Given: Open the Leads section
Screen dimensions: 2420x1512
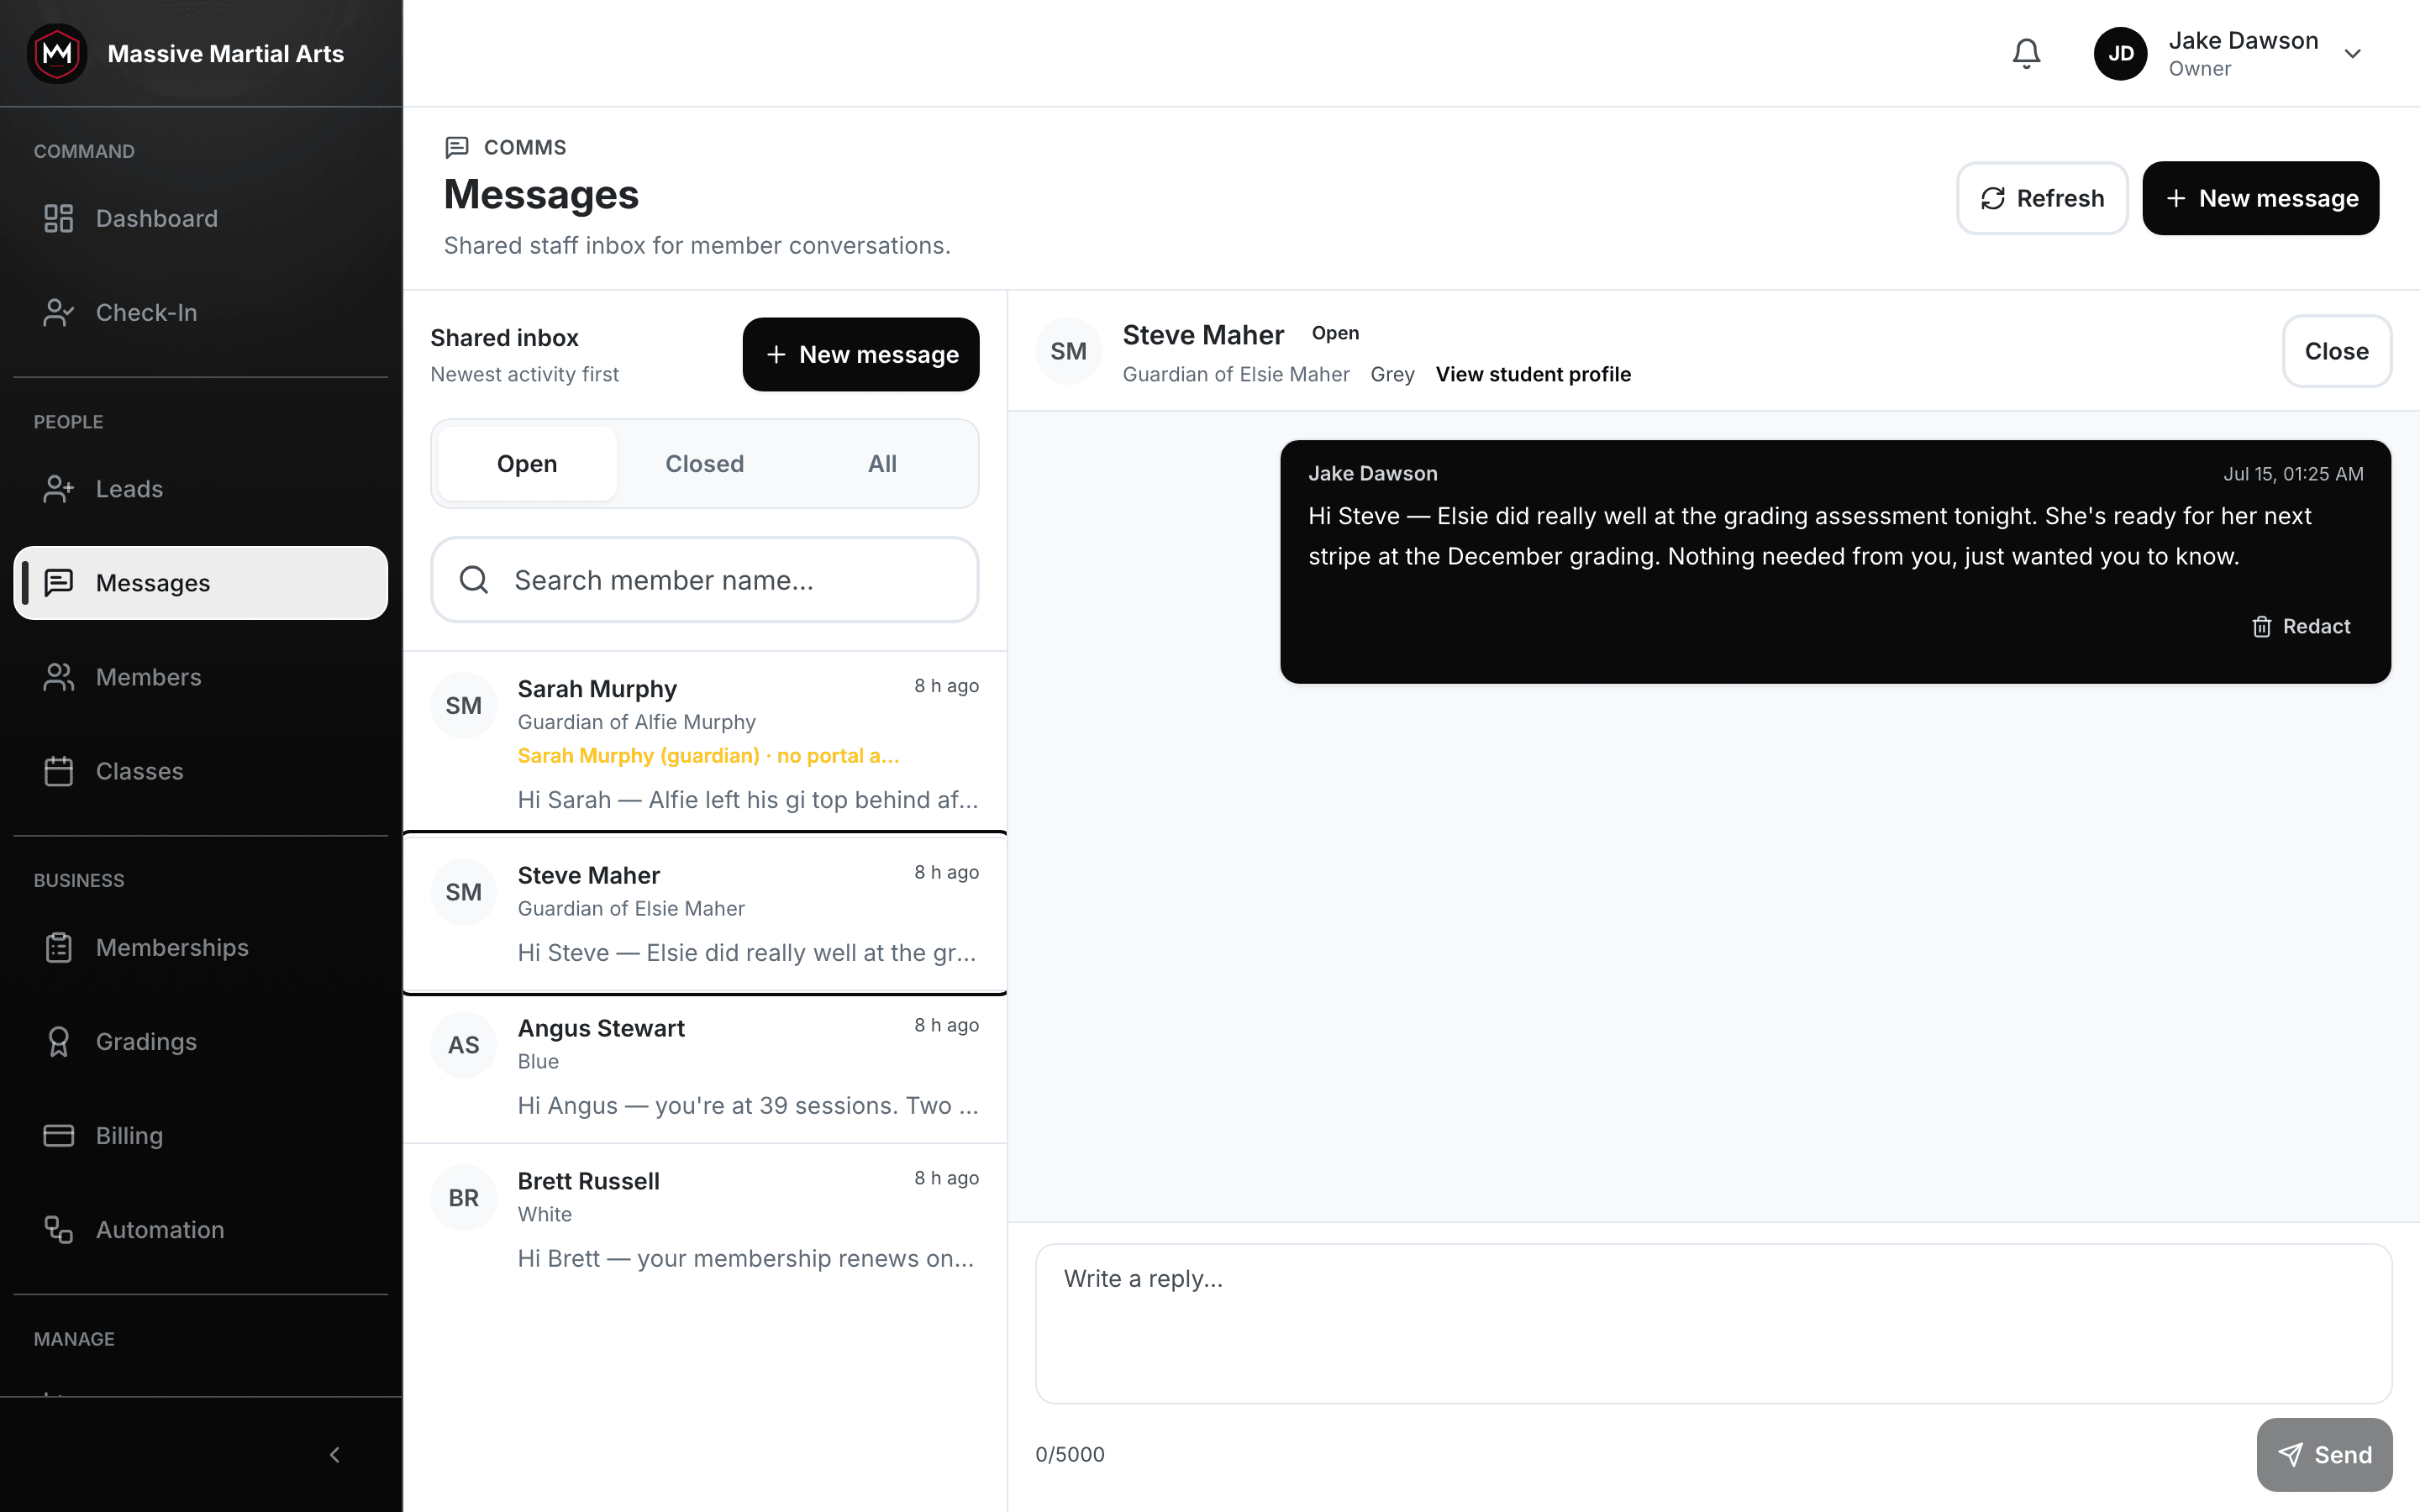Looking at the screenshot, I should tap(200, 489).
